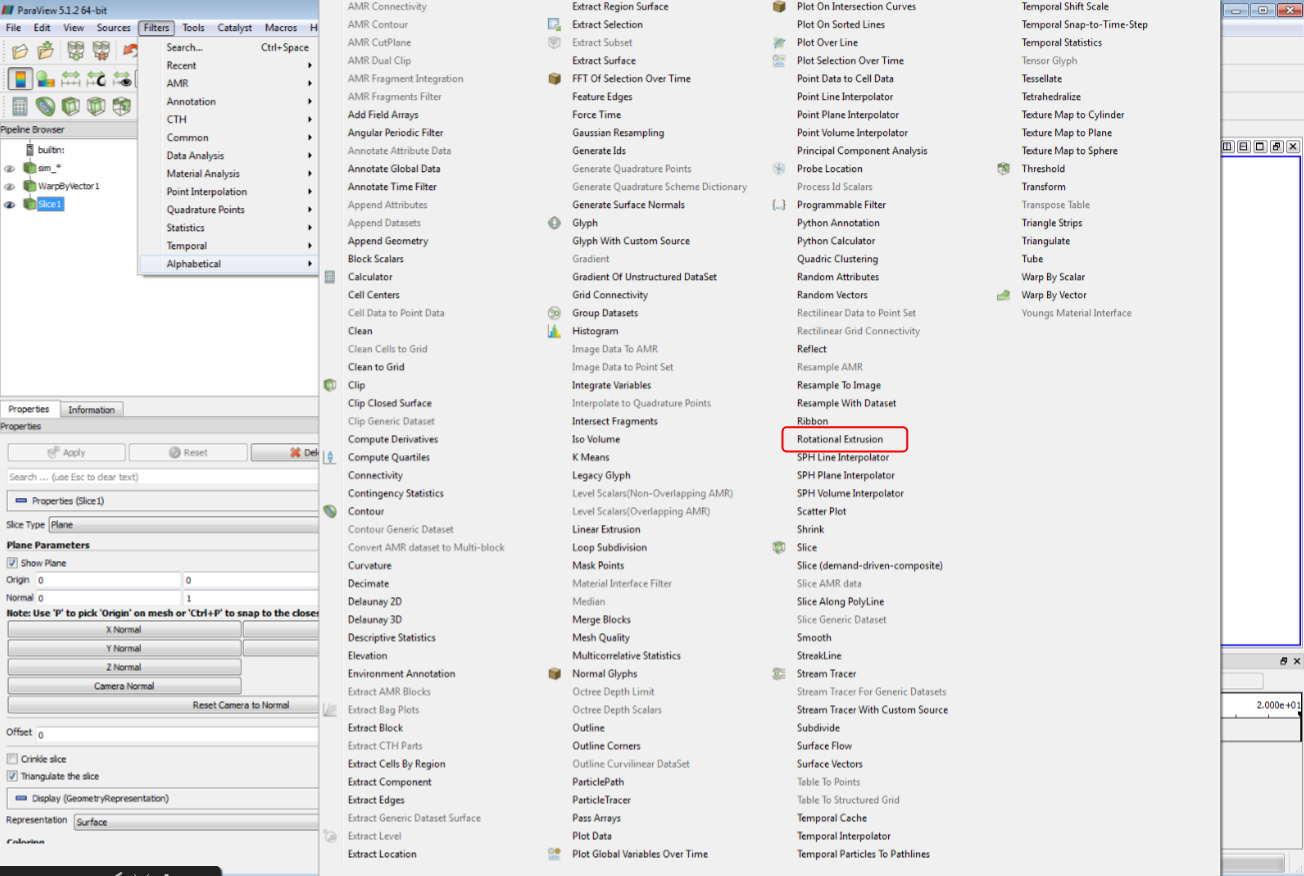The width and height of the screenshot is (1304, 876).
Task: Click the Slice filter toolbar icon
Action: 97,106
